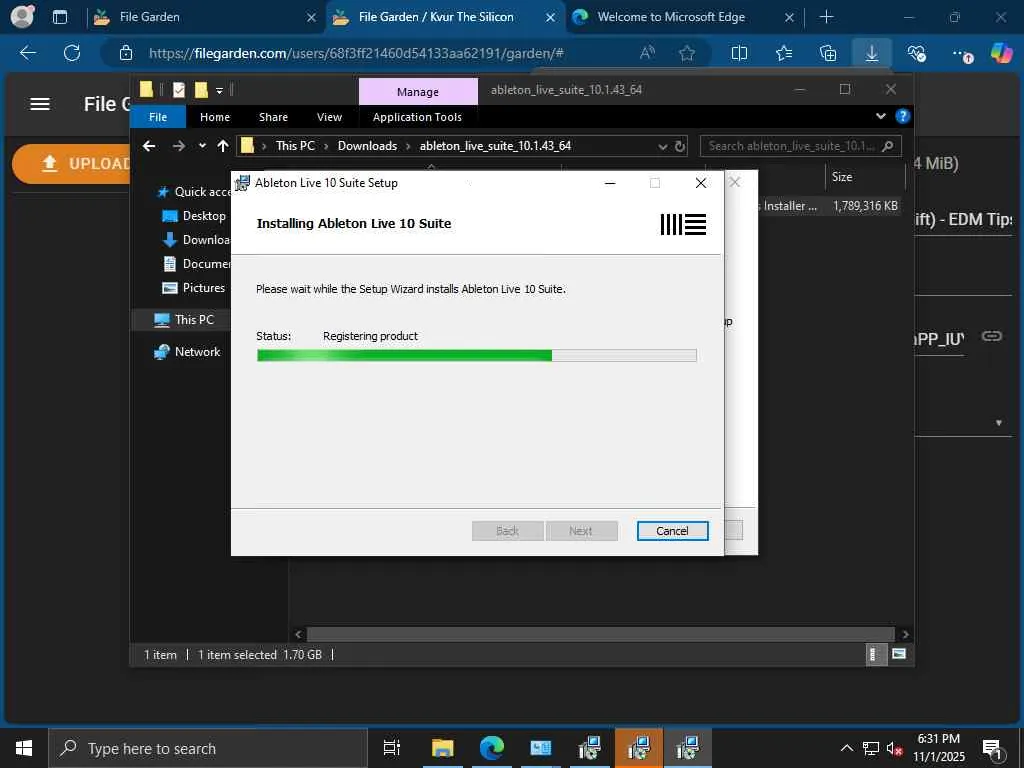Refresh the Explorer address bar
Screen dimensions: 1024x768
[680, 146]
